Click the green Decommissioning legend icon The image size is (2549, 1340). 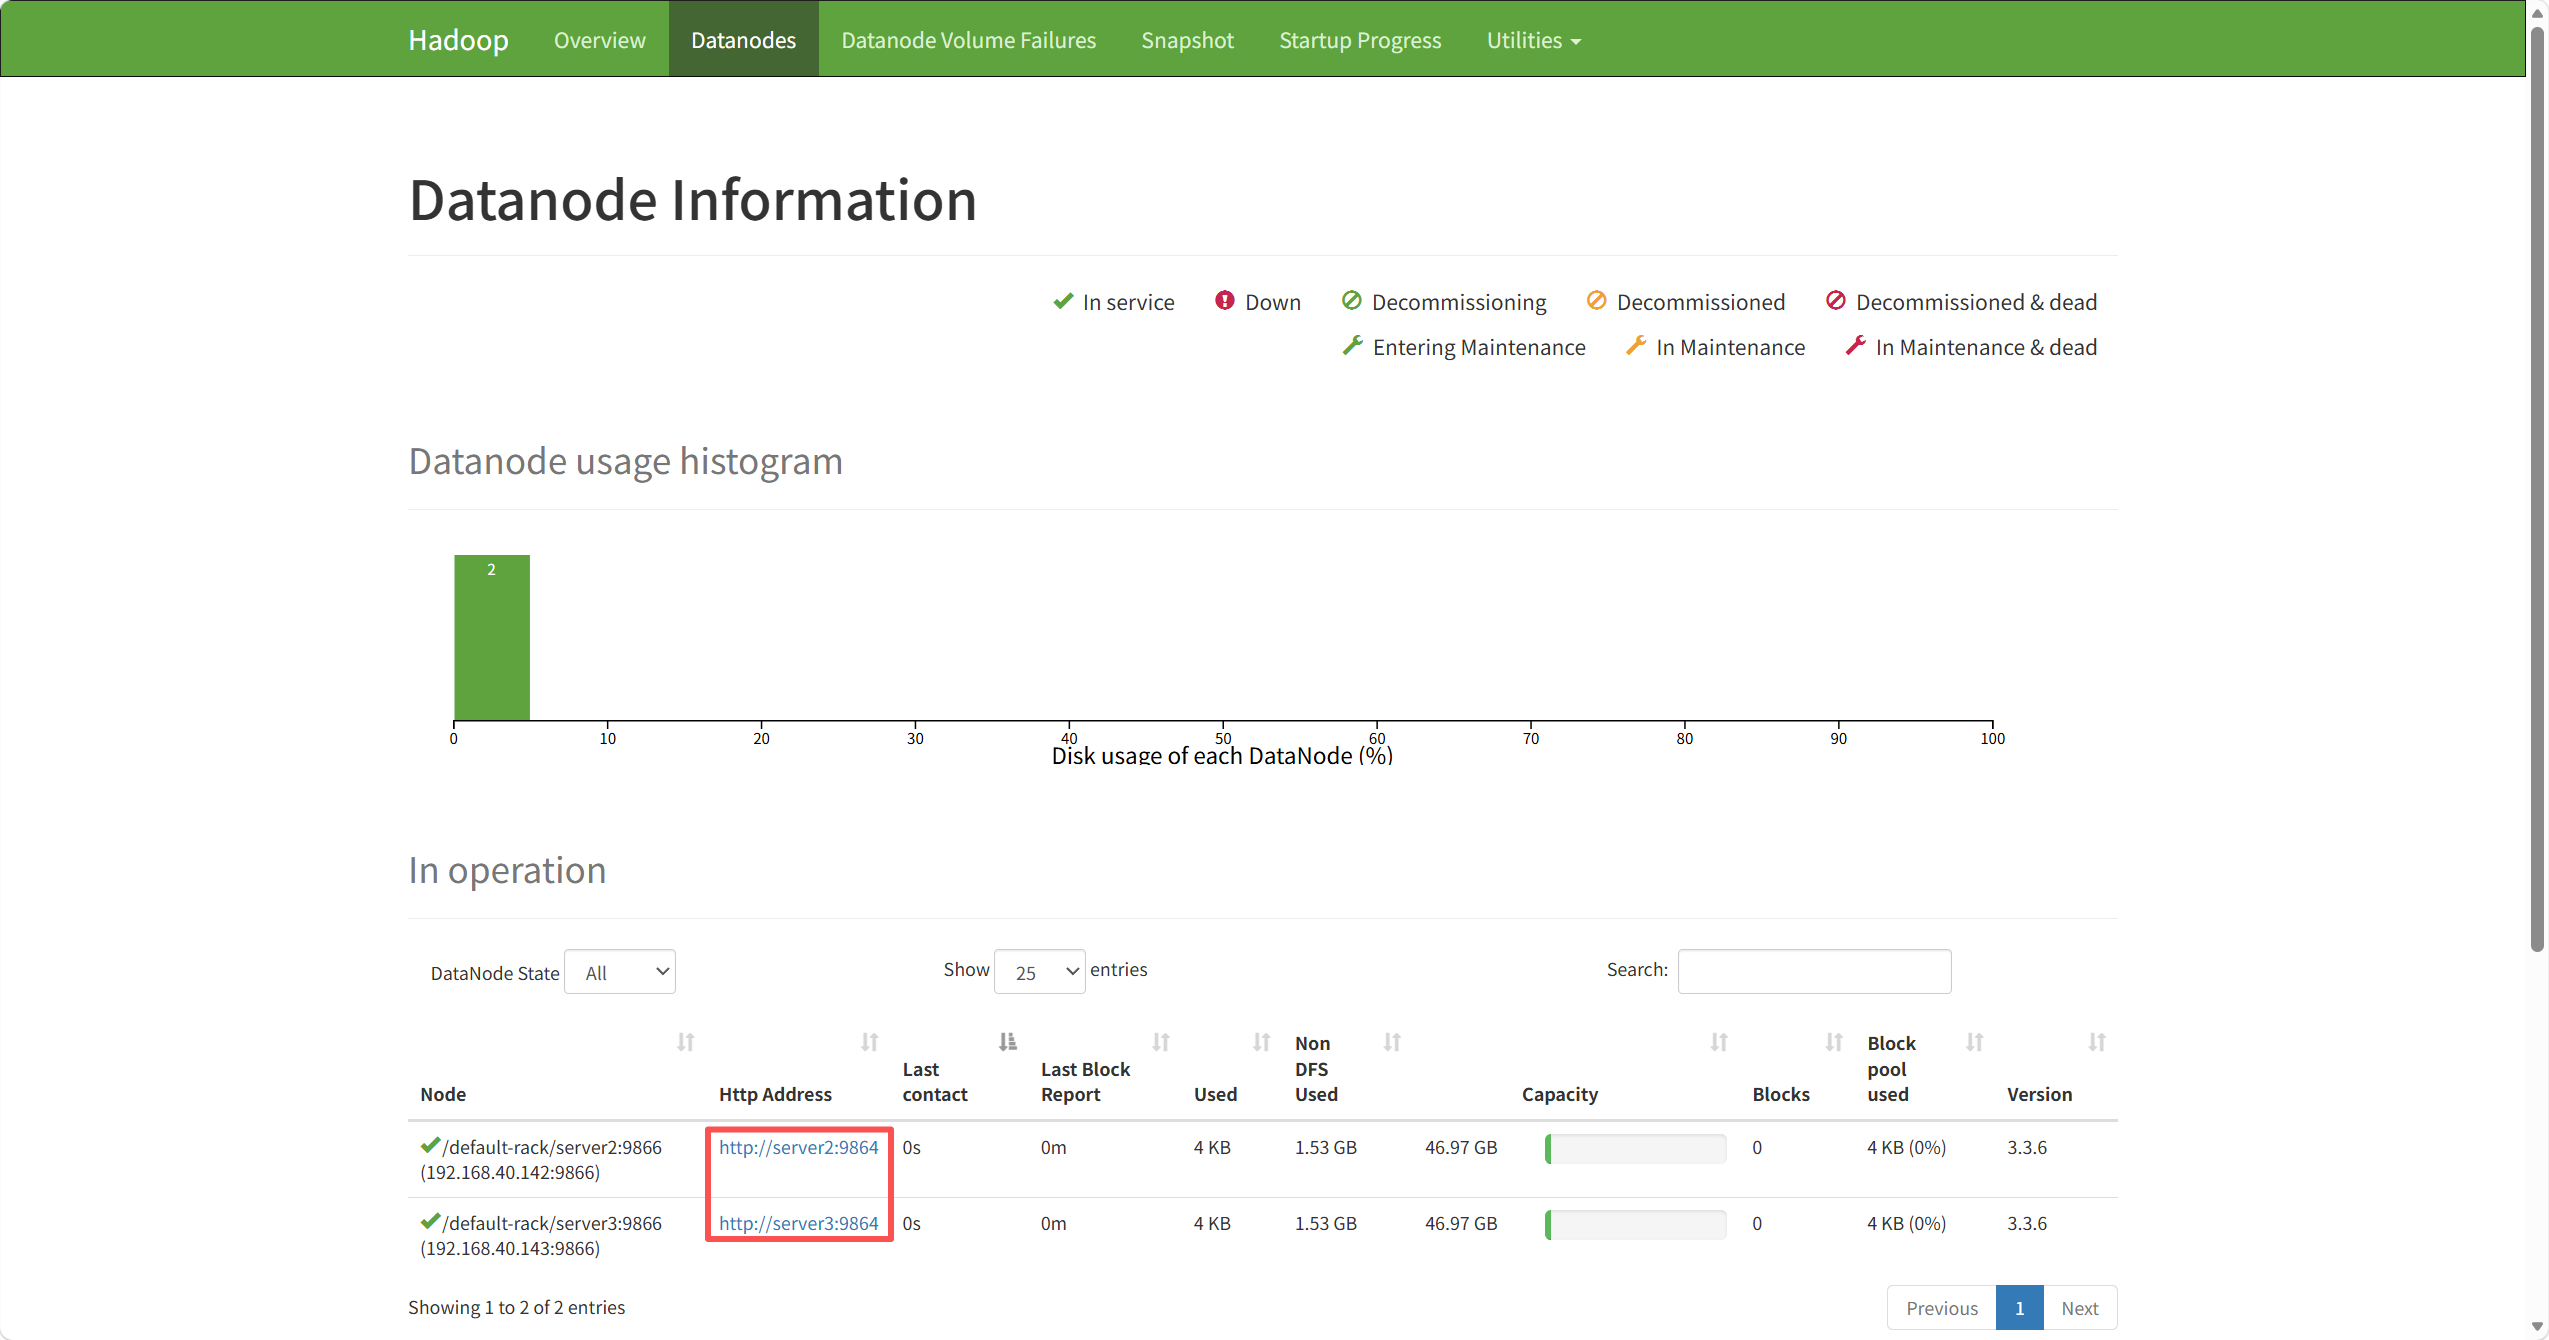[x=1351, y=300]
